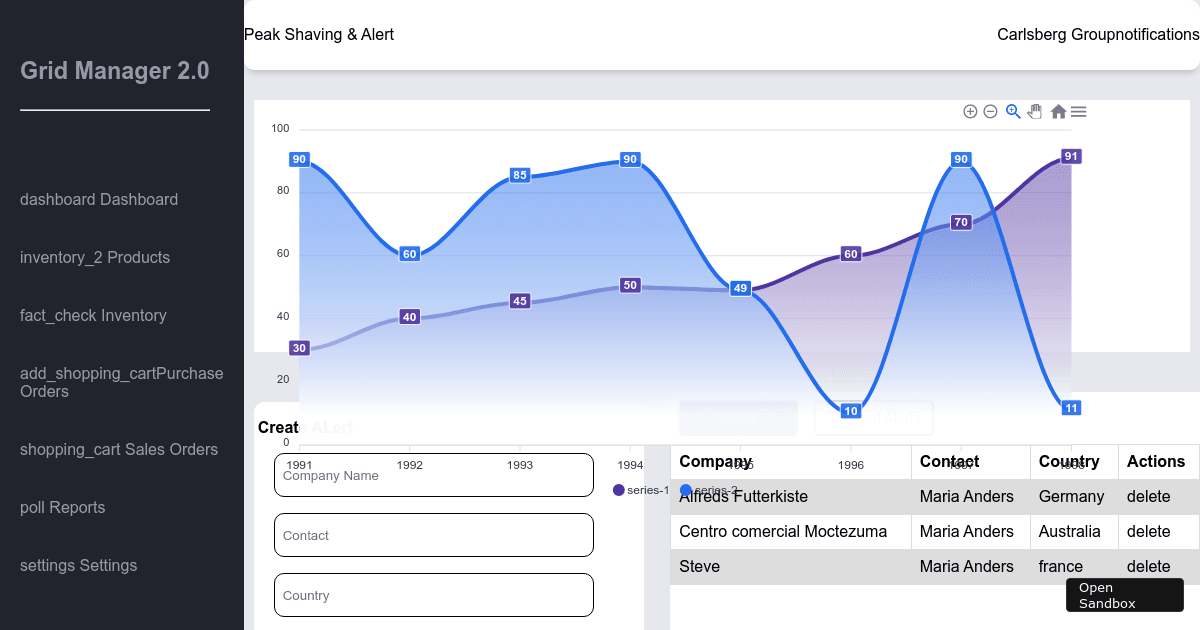Click the Country input field
The height and width of the screenshot is (630, 1200).
tap(433, 594)
